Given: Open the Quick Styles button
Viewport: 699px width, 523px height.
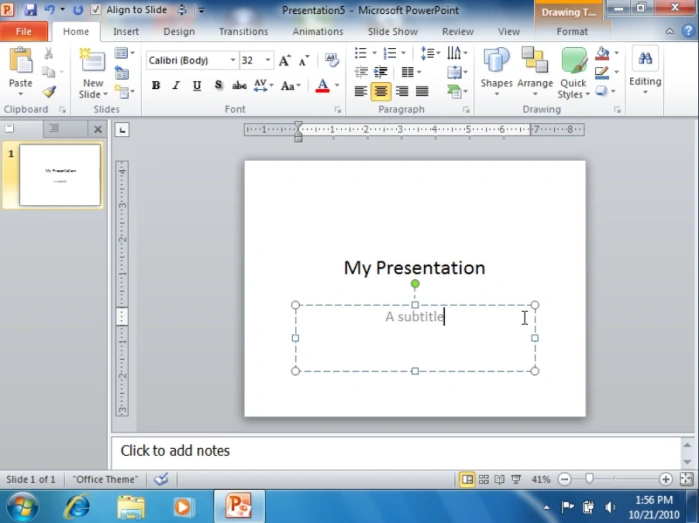Looking at the screenshot, I should coord(573,73).
